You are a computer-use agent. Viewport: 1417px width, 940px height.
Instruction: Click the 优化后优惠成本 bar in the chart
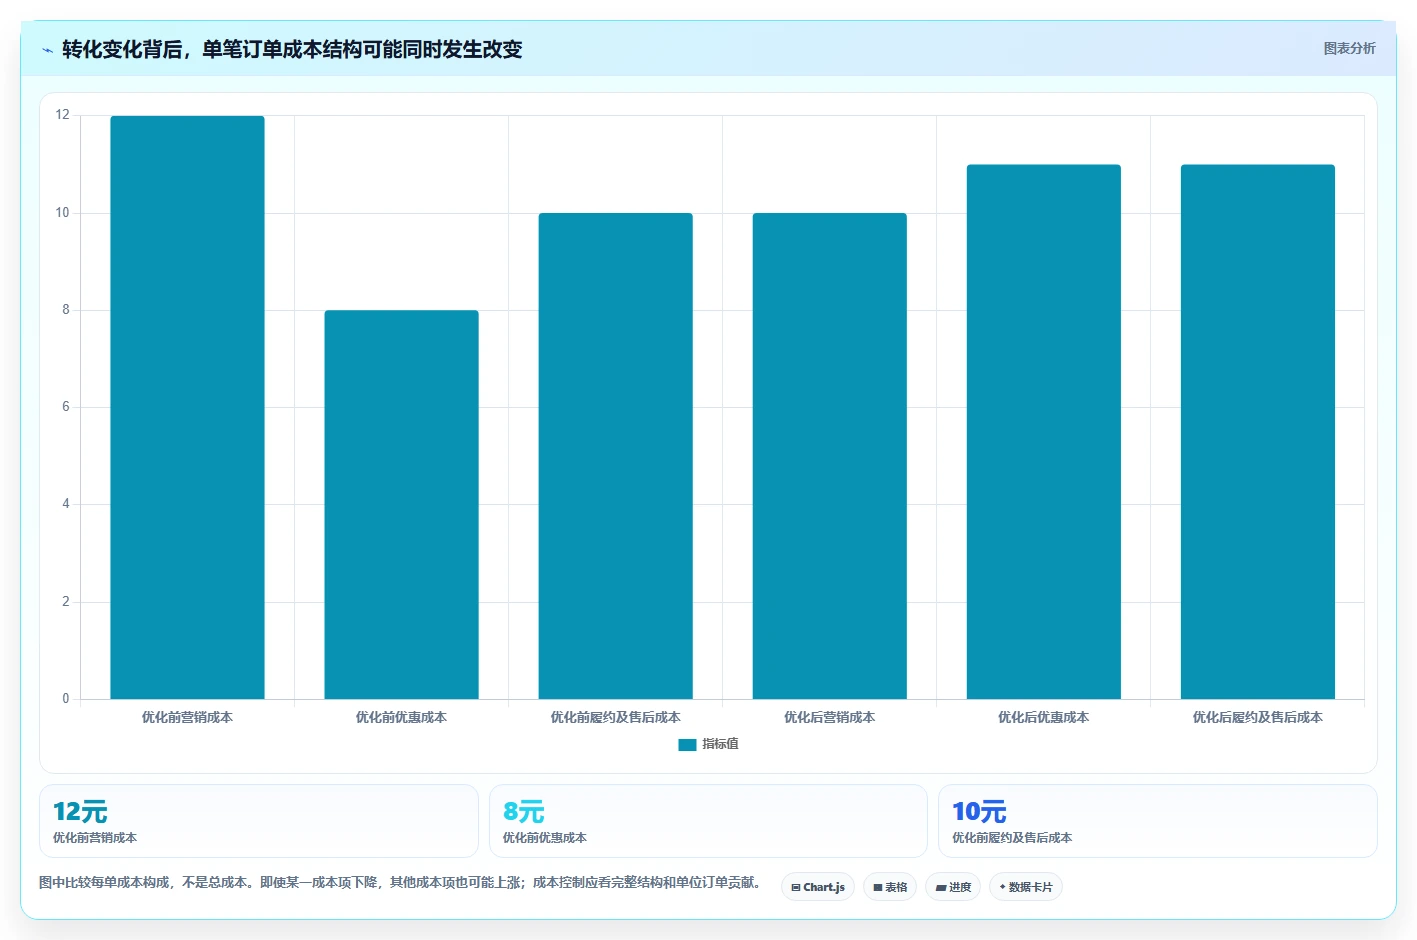click(1043, 432)
